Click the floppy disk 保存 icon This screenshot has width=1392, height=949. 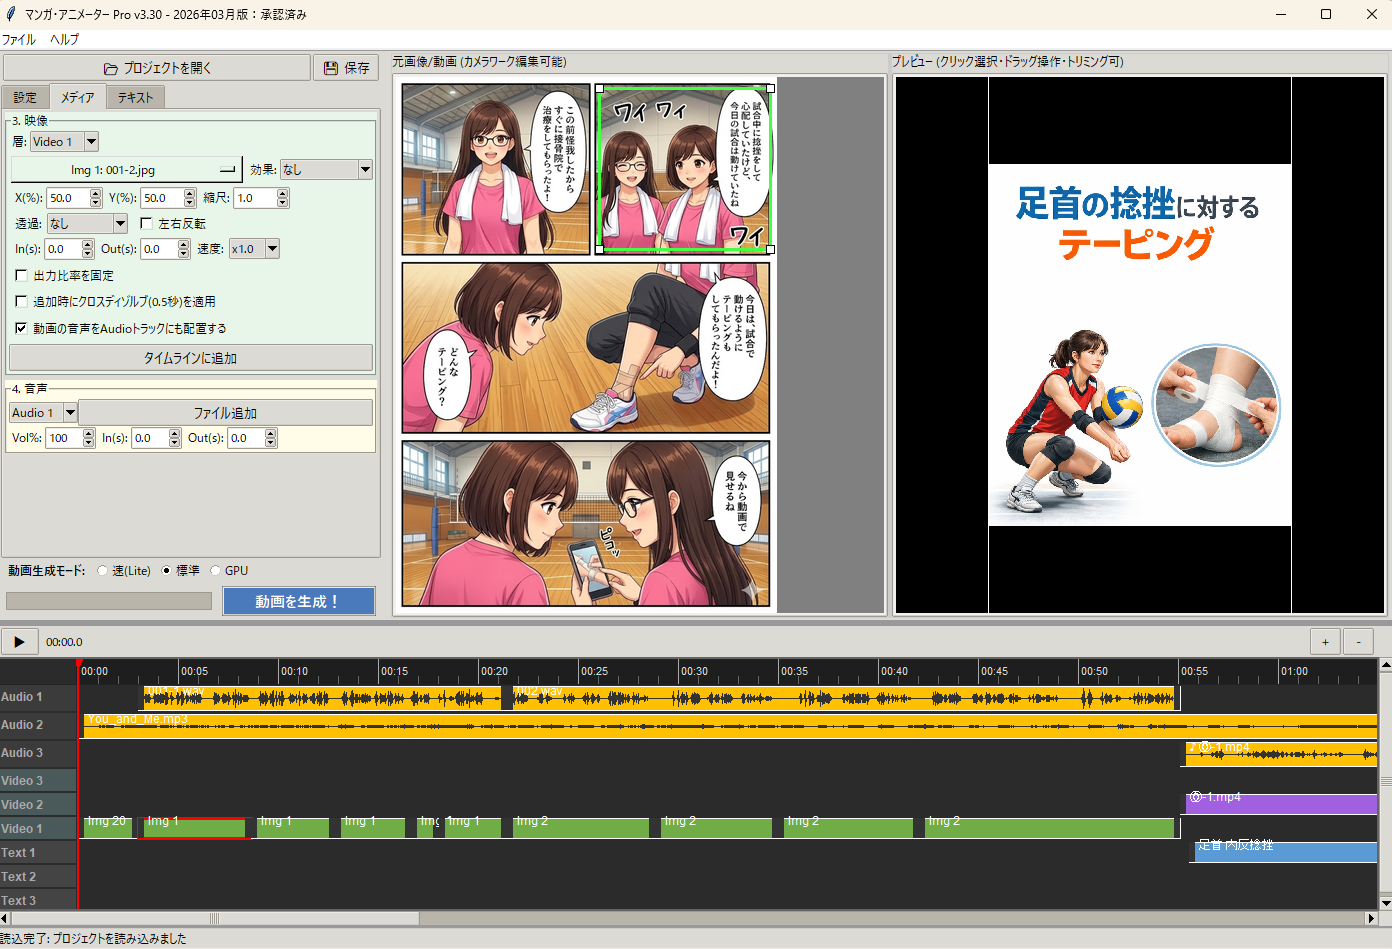tap(331, 68)
